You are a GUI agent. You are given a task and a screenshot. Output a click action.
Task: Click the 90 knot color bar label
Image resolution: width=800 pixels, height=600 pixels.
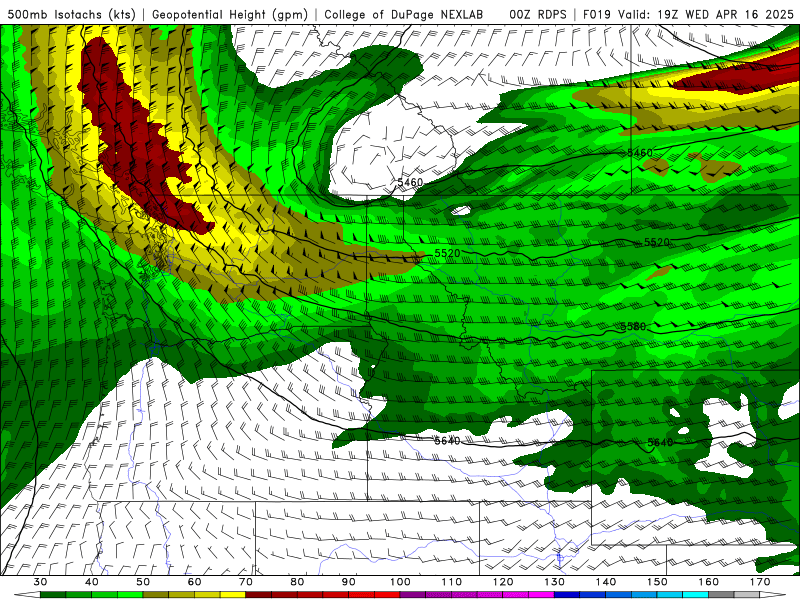pyautogui.click(x=348, y=582)
